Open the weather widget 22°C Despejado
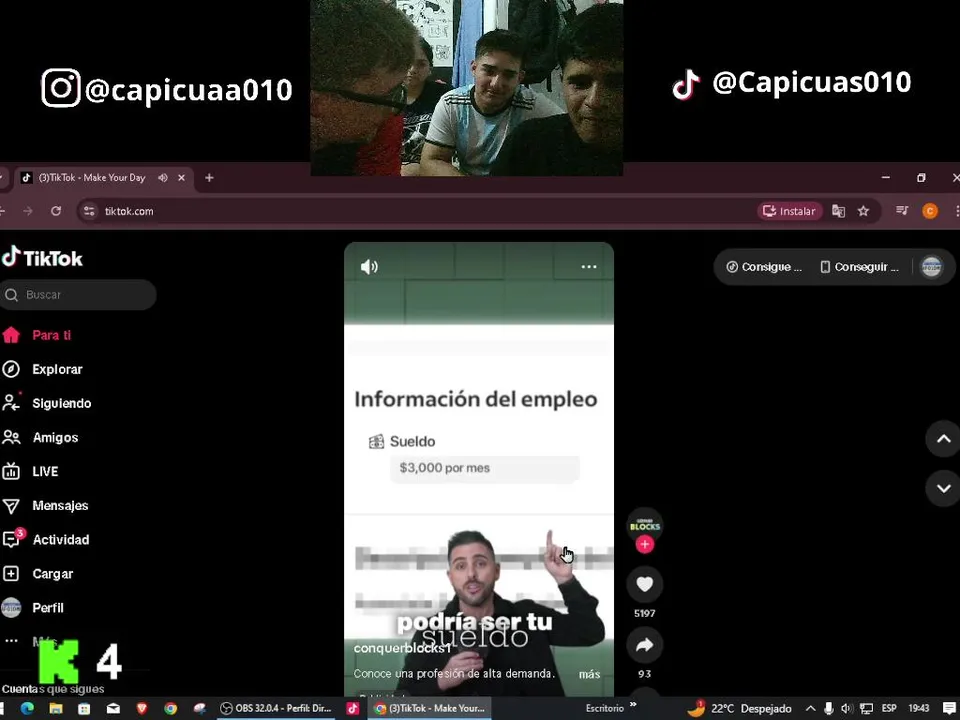 [x=738, y=708]
